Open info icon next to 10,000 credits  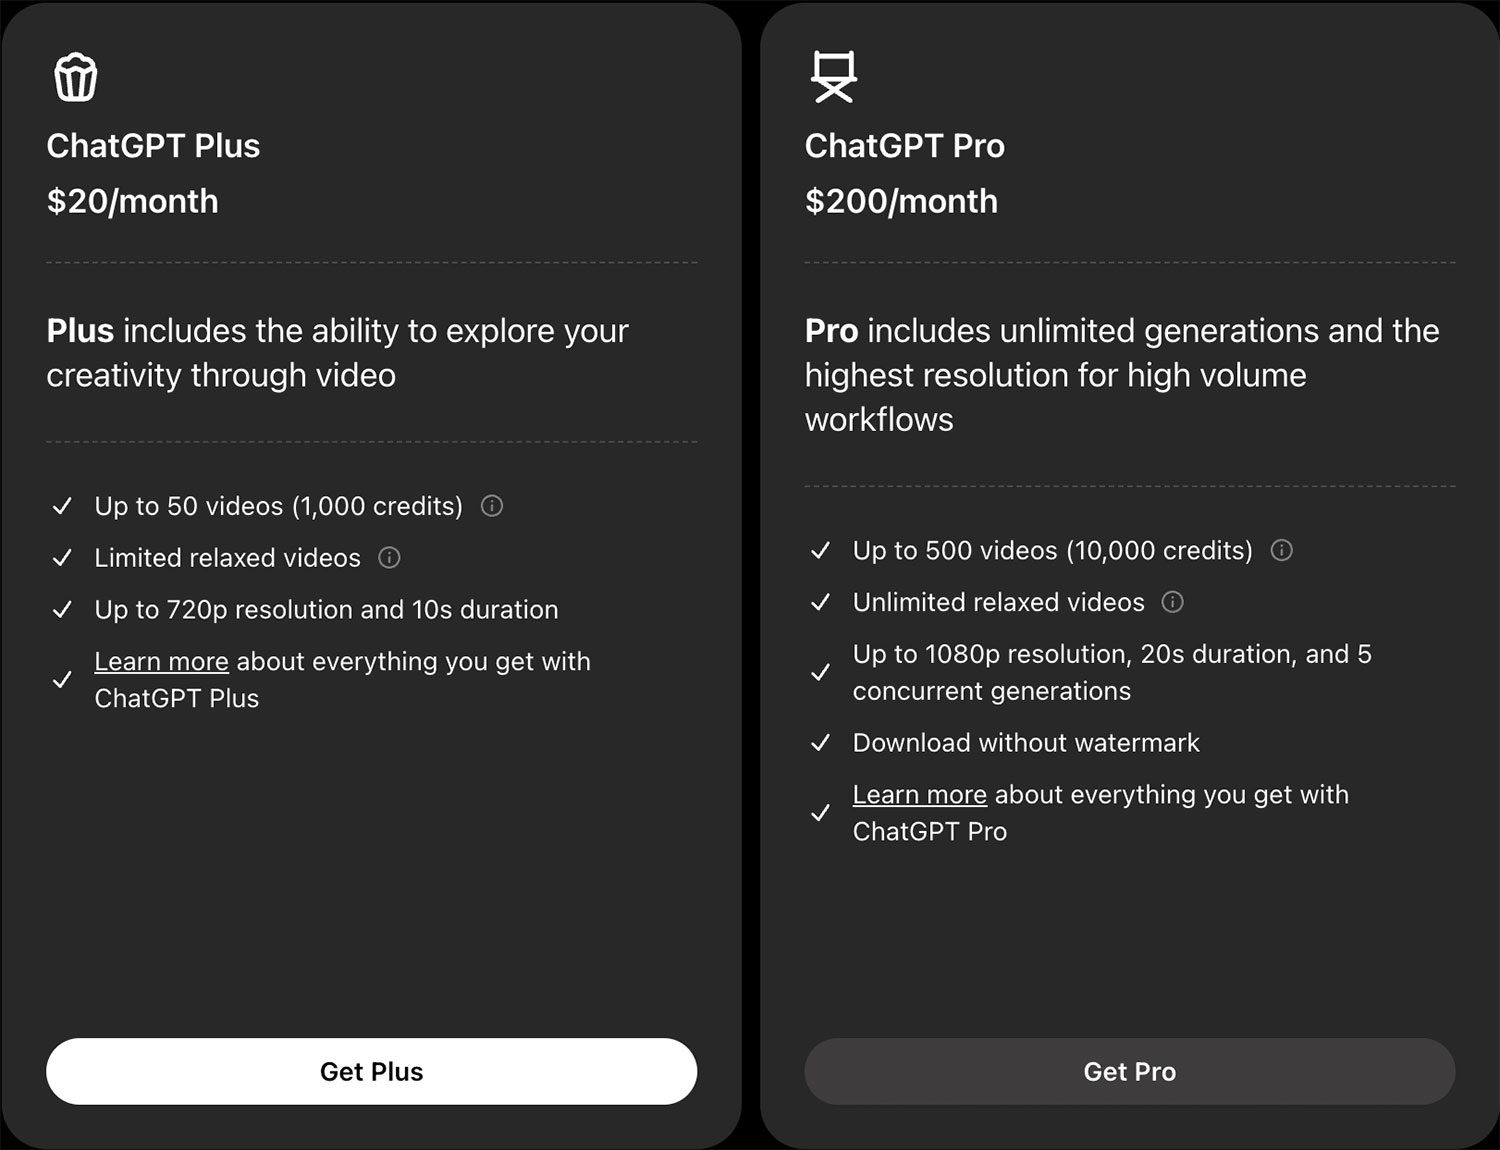1281,550
